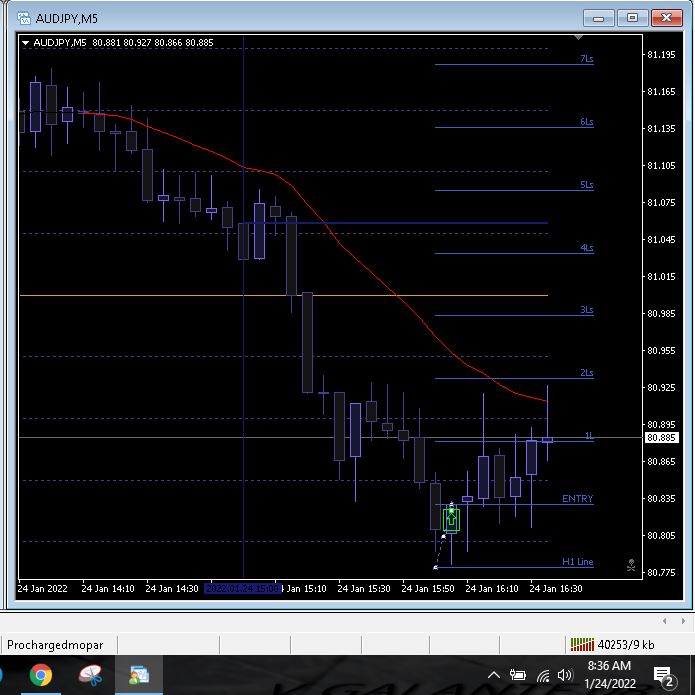Open the clock showing 8:36 AM
Image resolution: width=695 pixels, height=695 pixels.
609,675
